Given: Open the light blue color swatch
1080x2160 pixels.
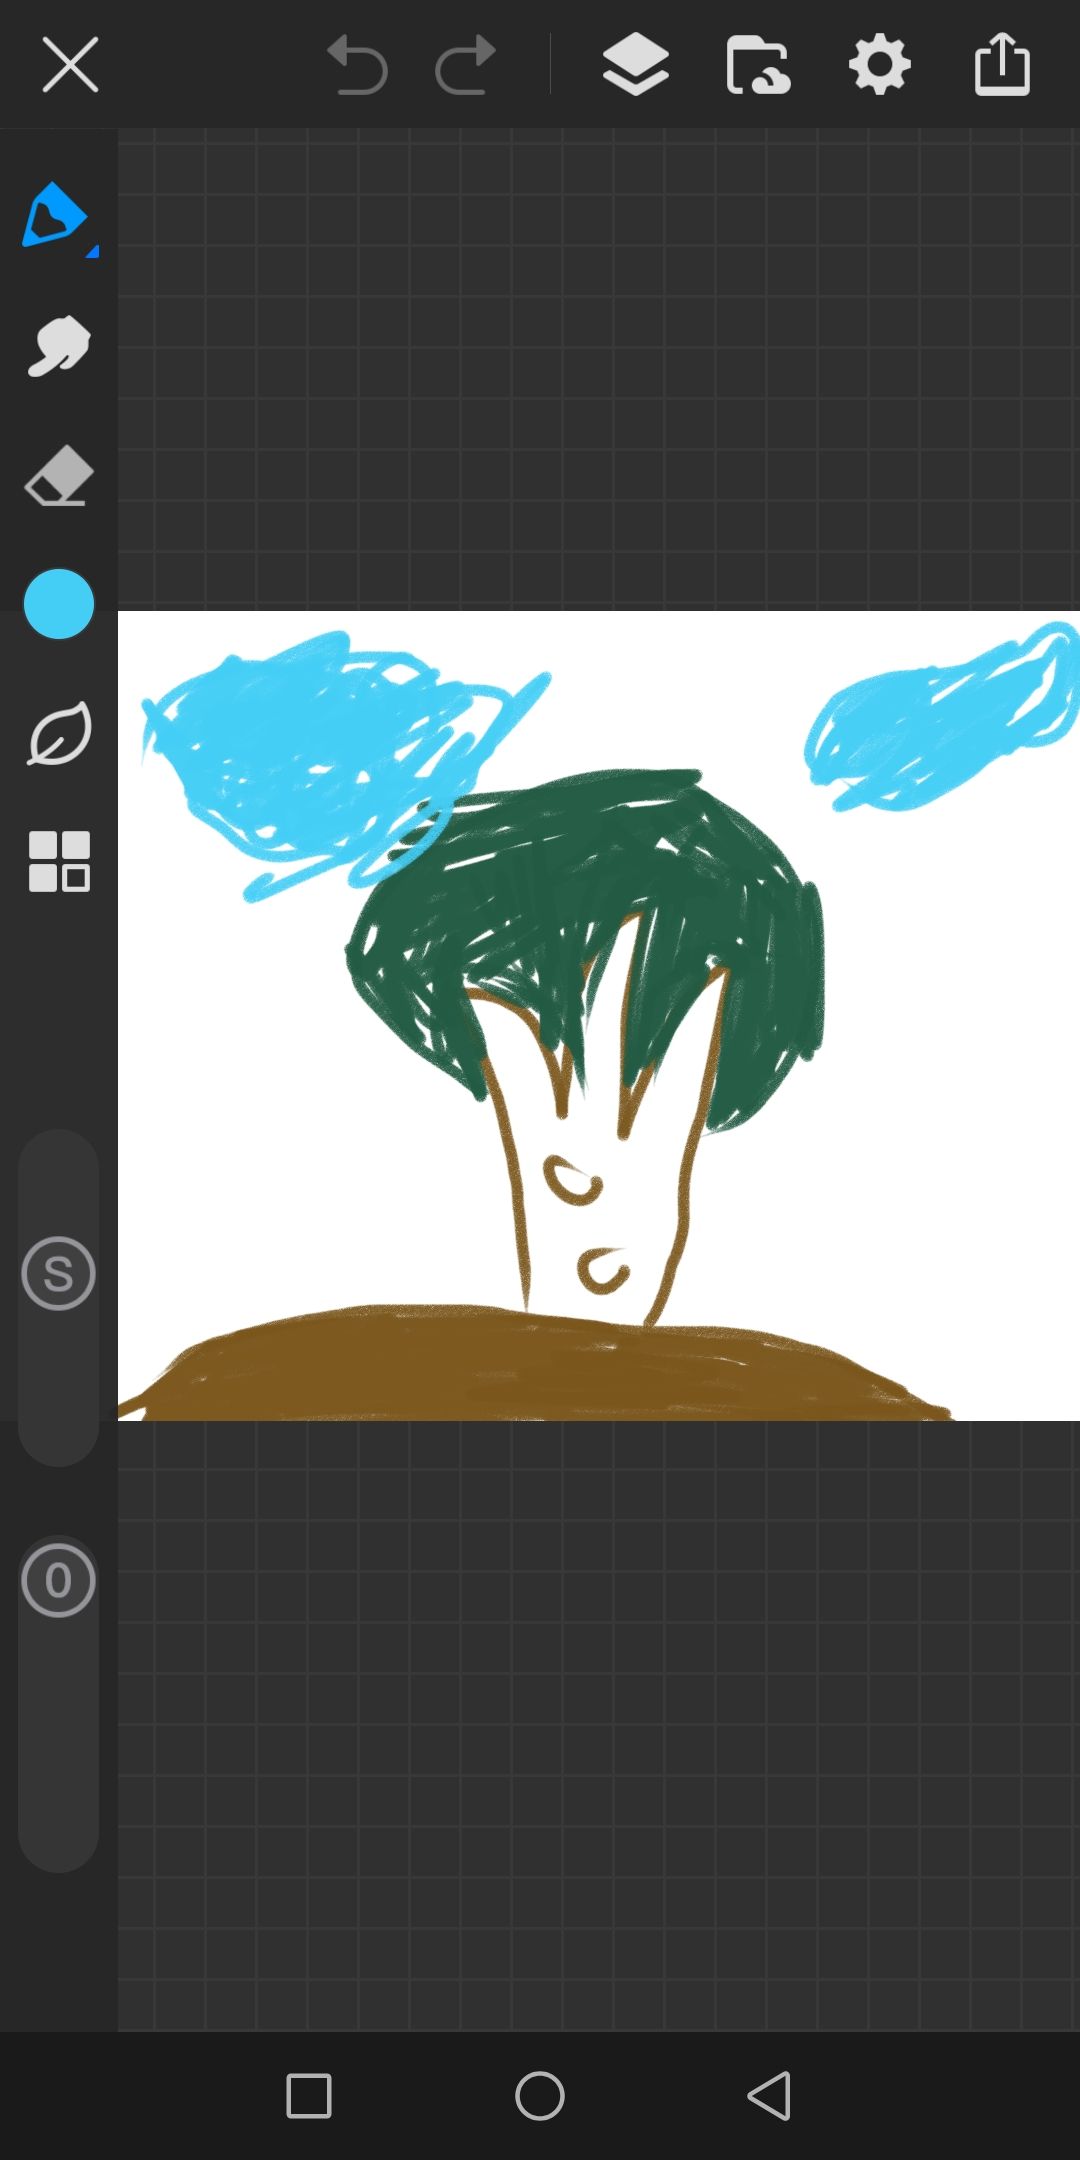Looking at the screenshot, I should pos(58,604).
